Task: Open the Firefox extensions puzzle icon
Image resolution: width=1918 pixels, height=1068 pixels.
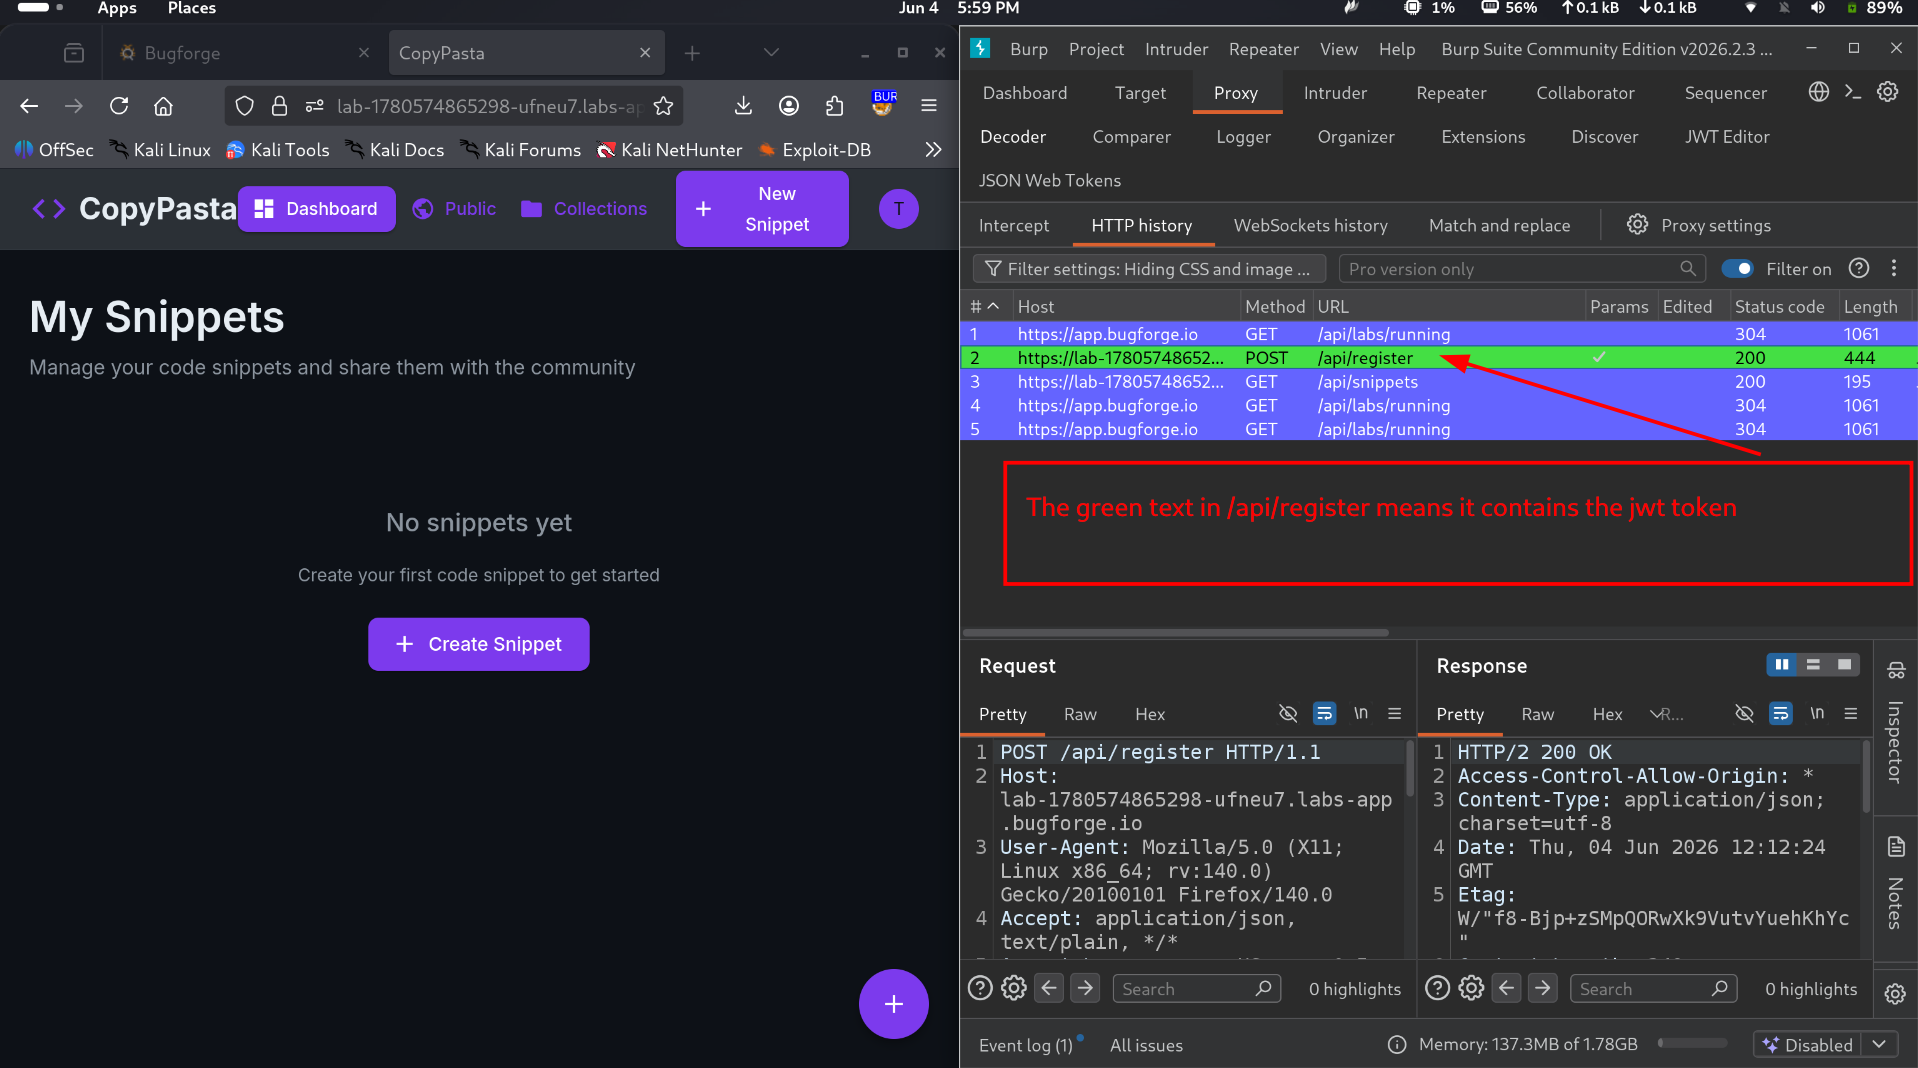Action: pos(835,106)
